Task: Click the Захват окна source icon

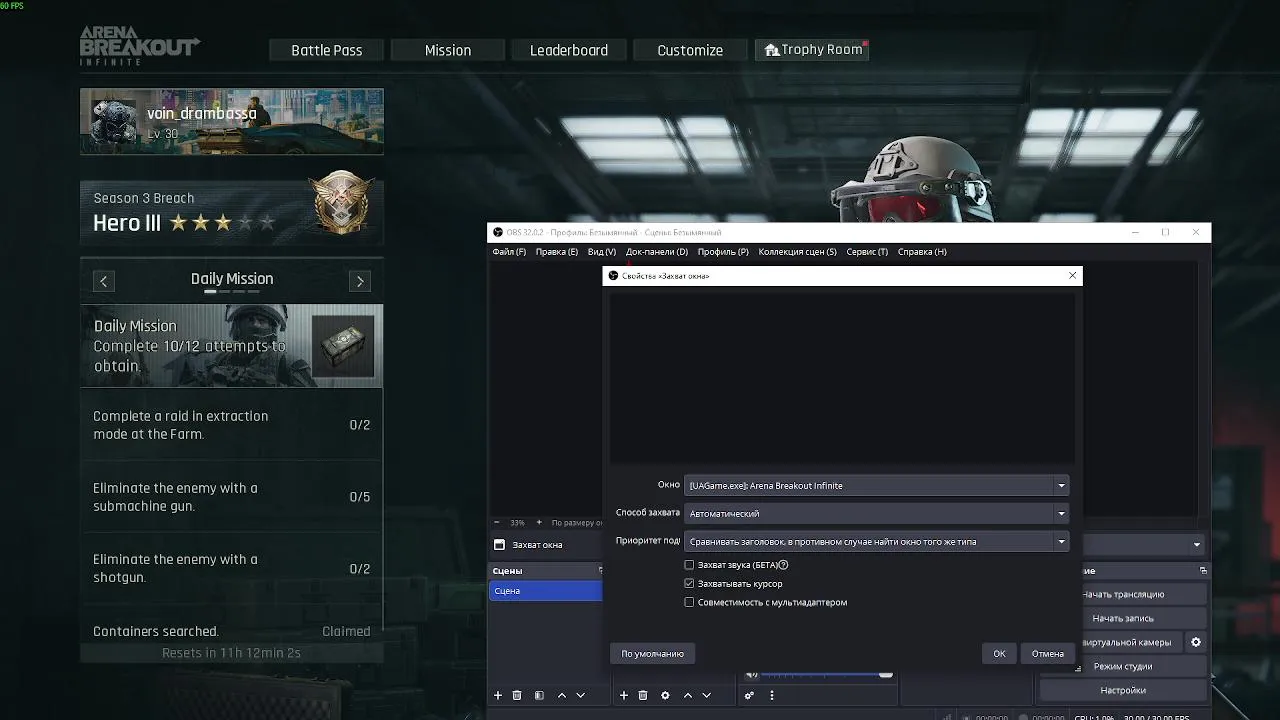Action: pyautogui.click(x=499, y=545)
